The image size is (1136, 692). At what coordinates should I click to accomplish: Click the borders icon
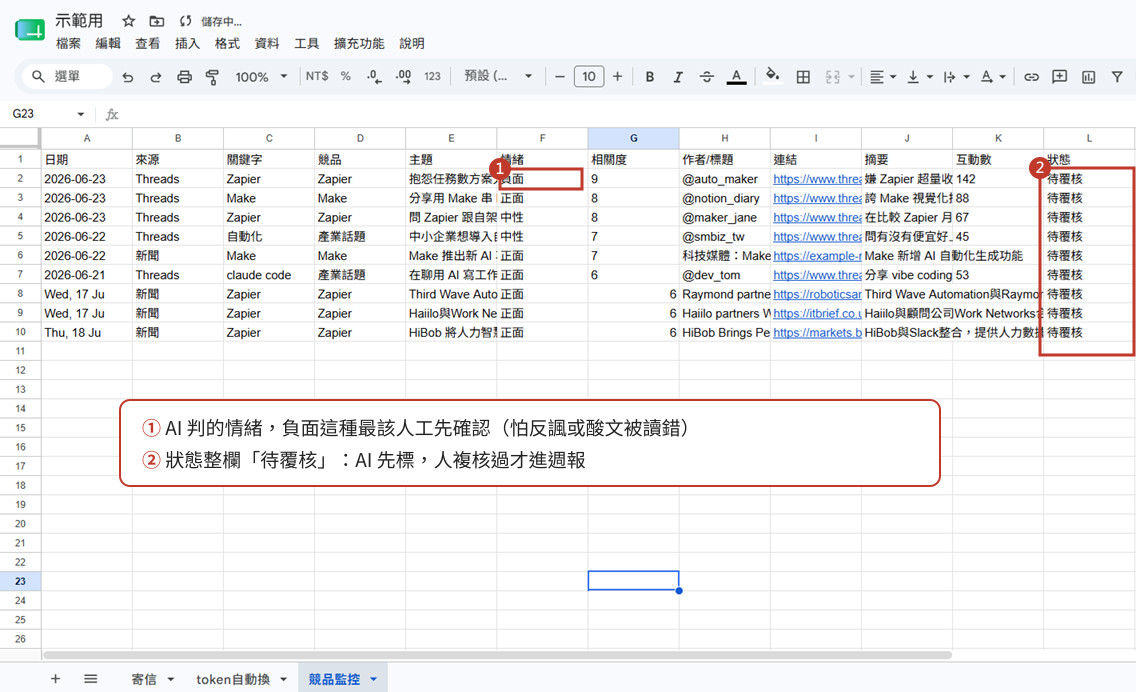(803, 77)
